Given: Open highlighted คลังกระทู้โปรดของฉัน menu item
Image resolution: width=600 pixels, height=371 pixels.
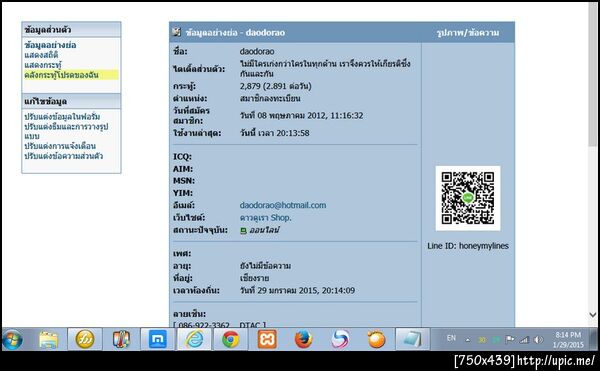Looking at the screenshot, I should [61, 75].
